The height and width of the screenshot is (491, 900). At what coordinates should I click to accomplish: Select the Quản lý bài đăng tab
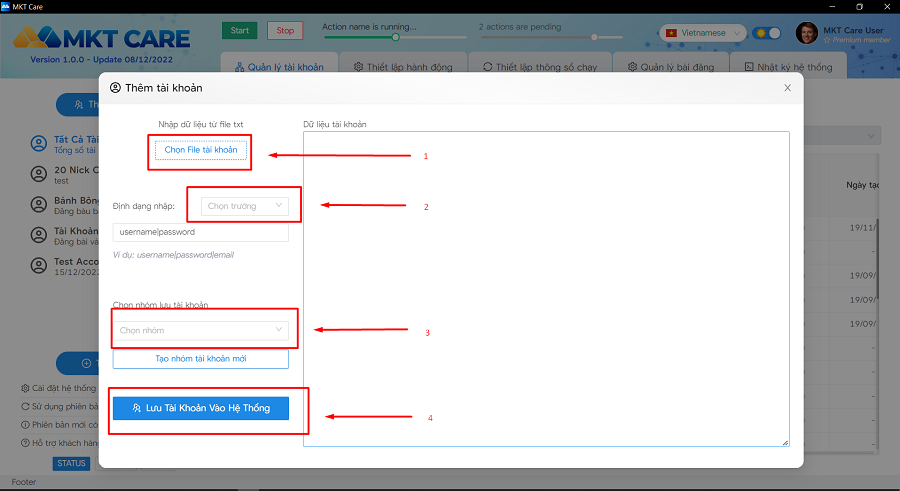pos(670,67)
